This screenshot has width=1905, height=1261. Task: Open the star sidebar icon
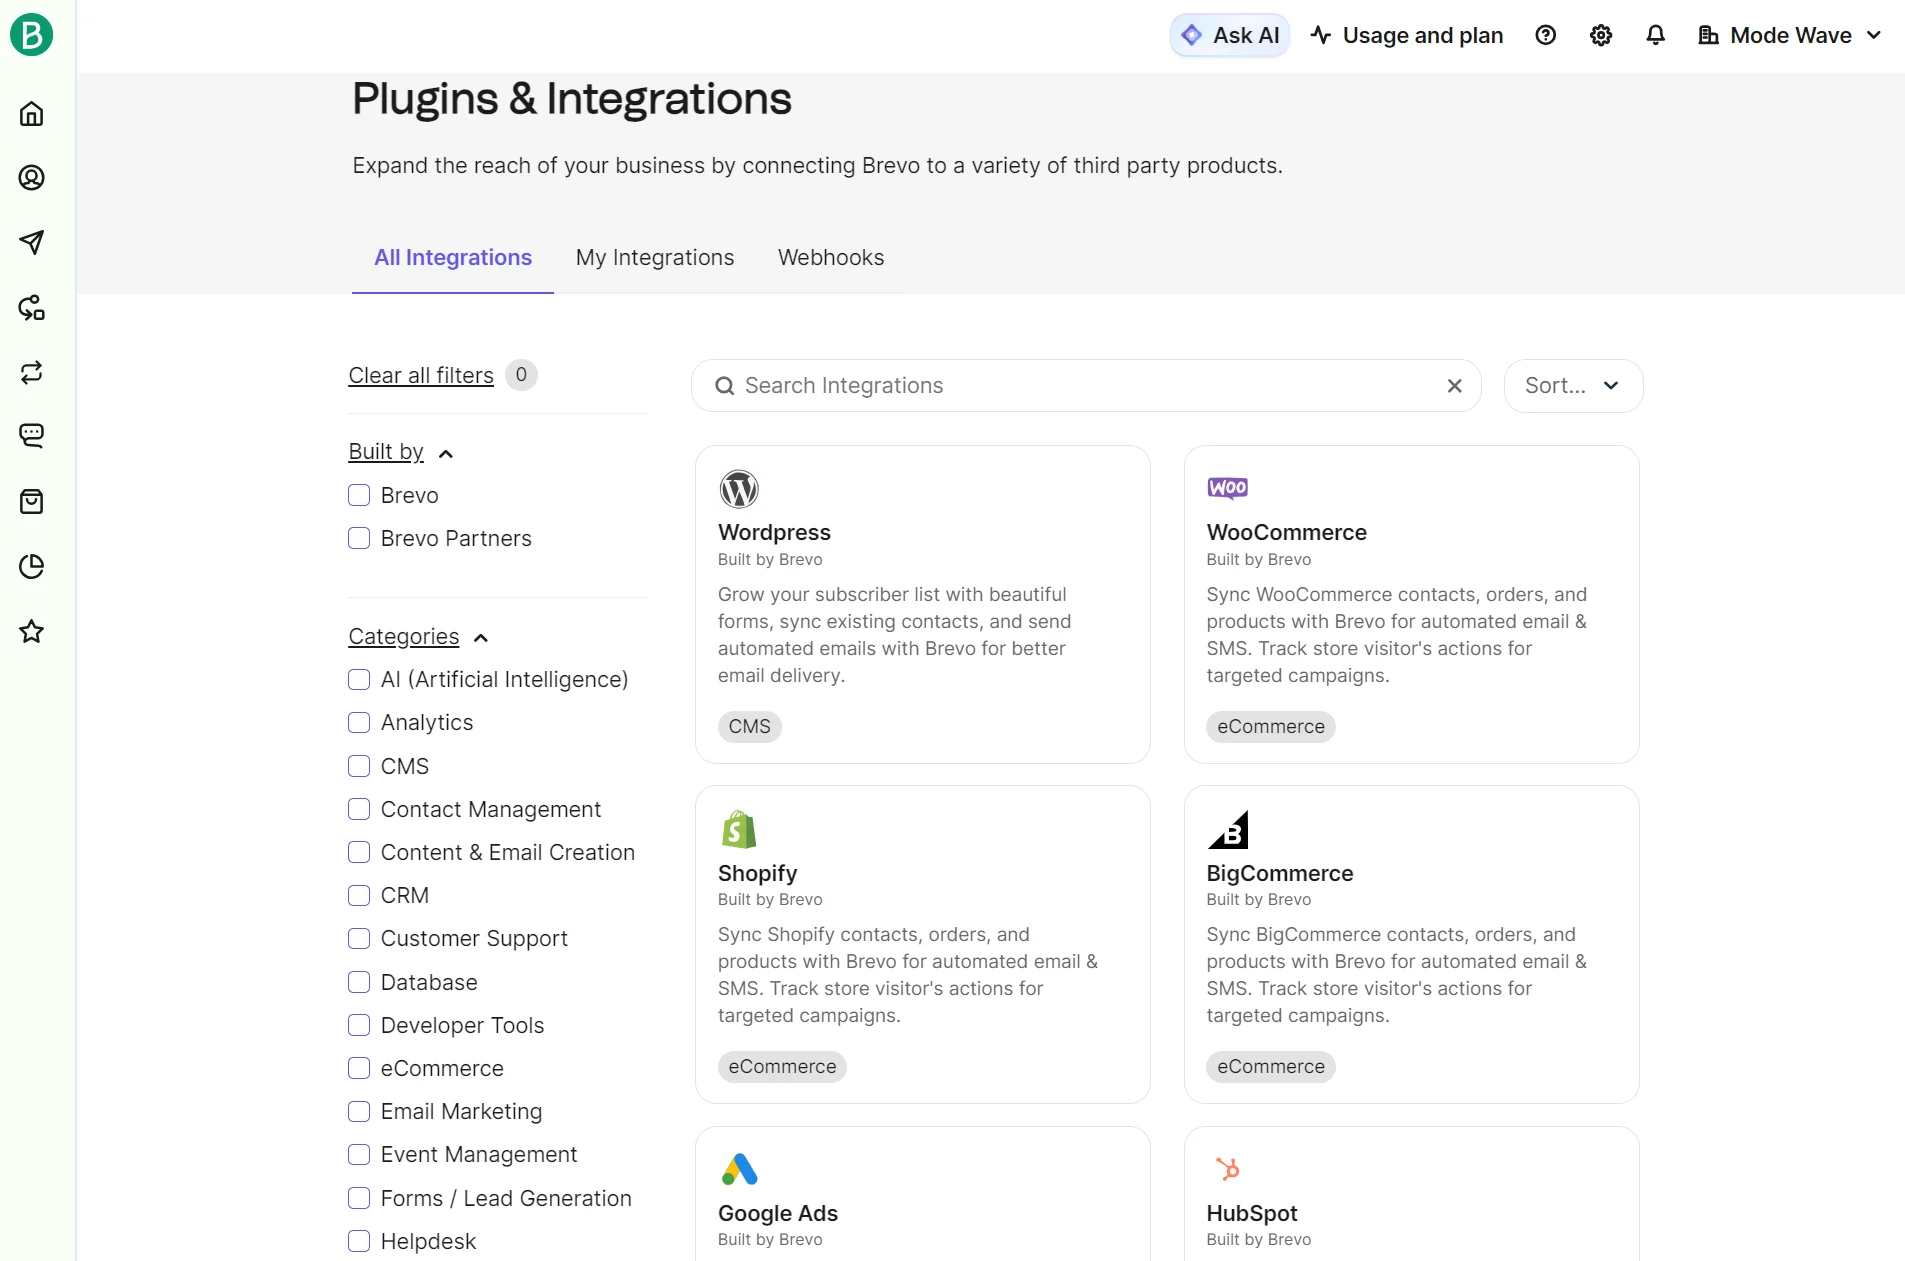32,632
